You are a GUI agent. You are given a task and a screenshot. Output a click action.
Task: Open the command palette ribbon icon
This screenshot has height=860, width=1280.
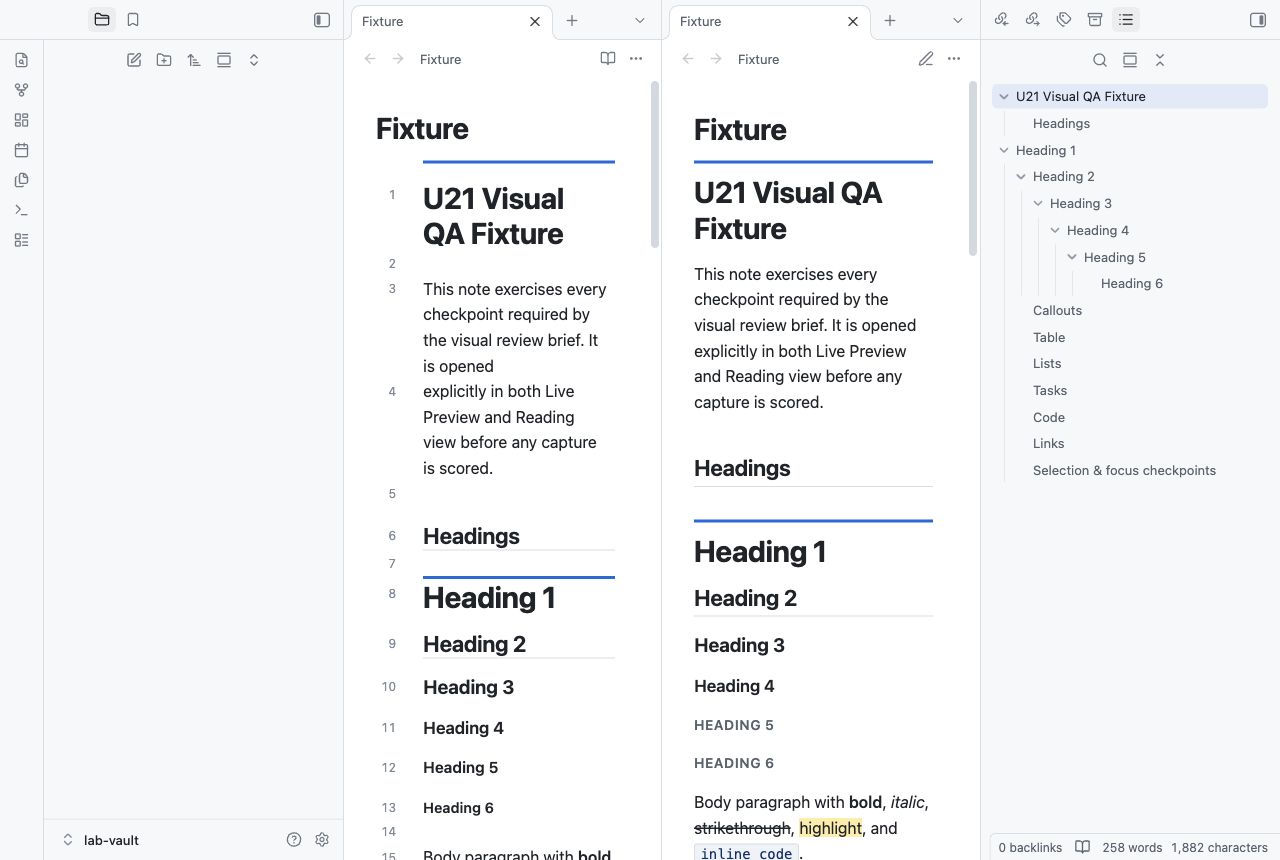coord(22,210)
